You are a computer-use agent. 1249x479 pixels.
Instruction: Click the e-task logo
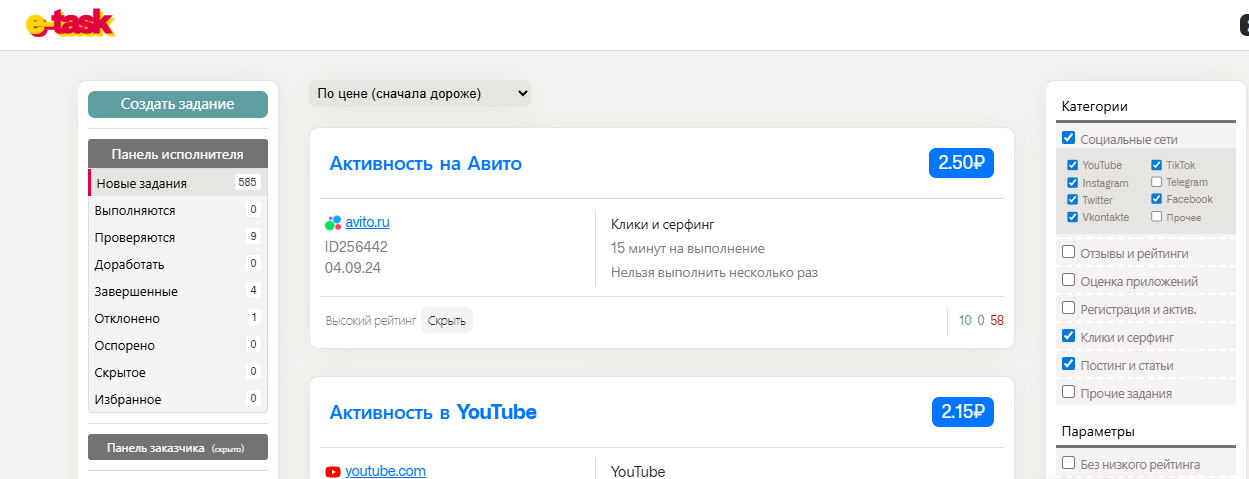click(x=70, y=24)
